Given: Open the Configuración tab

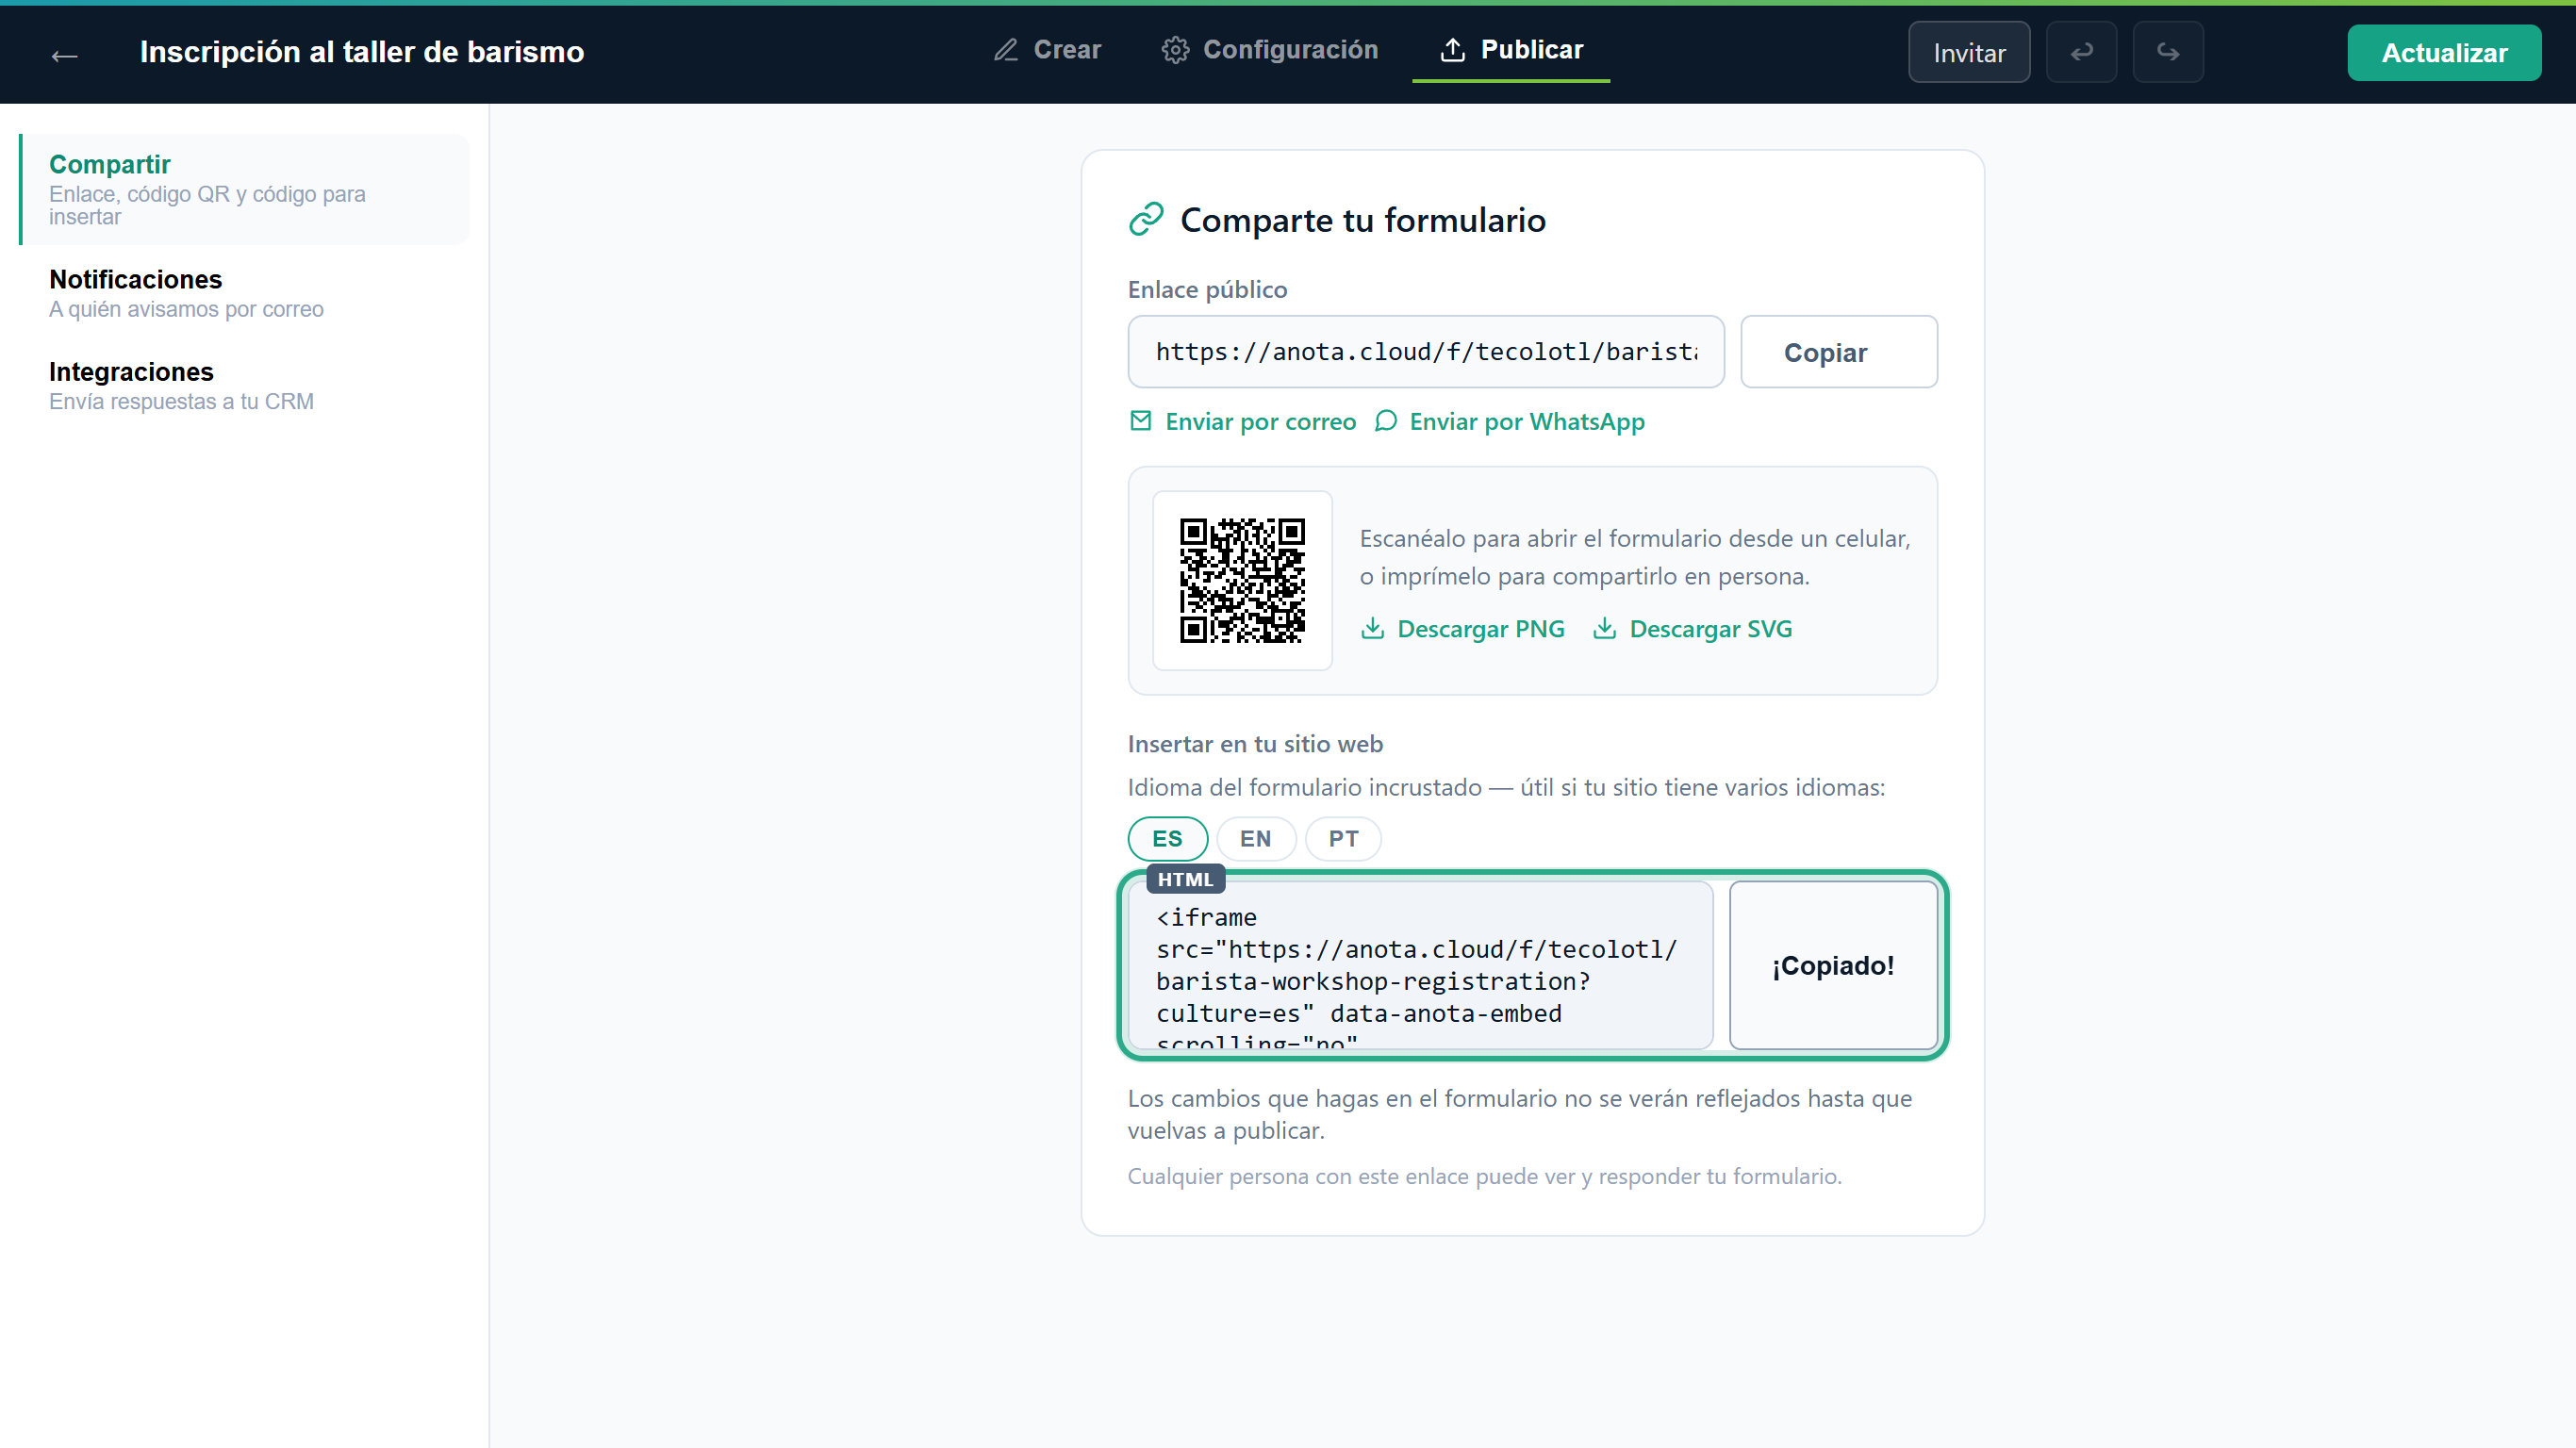Looking at the screenshot, I should click(x=1270, y=50).
